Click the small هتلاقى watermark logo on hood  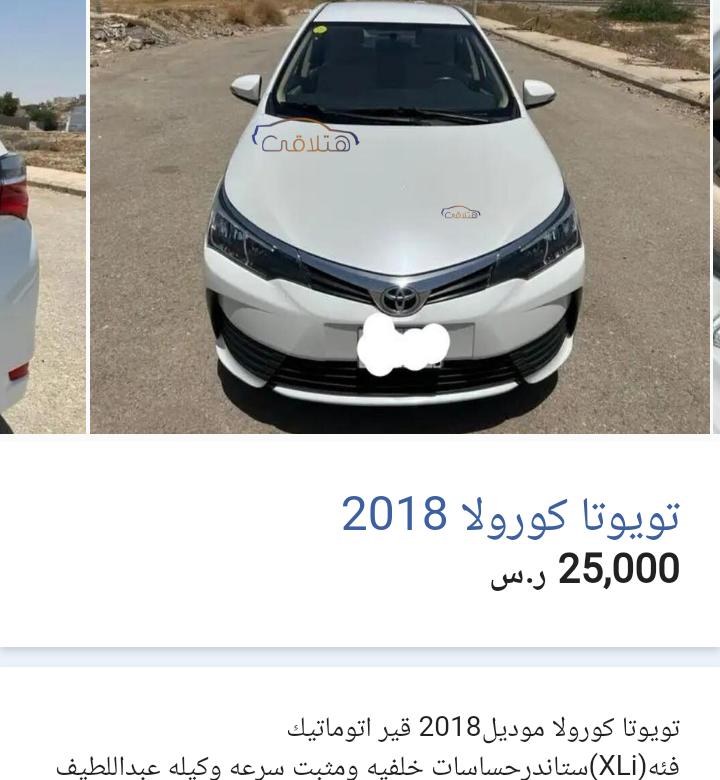pos(461,212)
